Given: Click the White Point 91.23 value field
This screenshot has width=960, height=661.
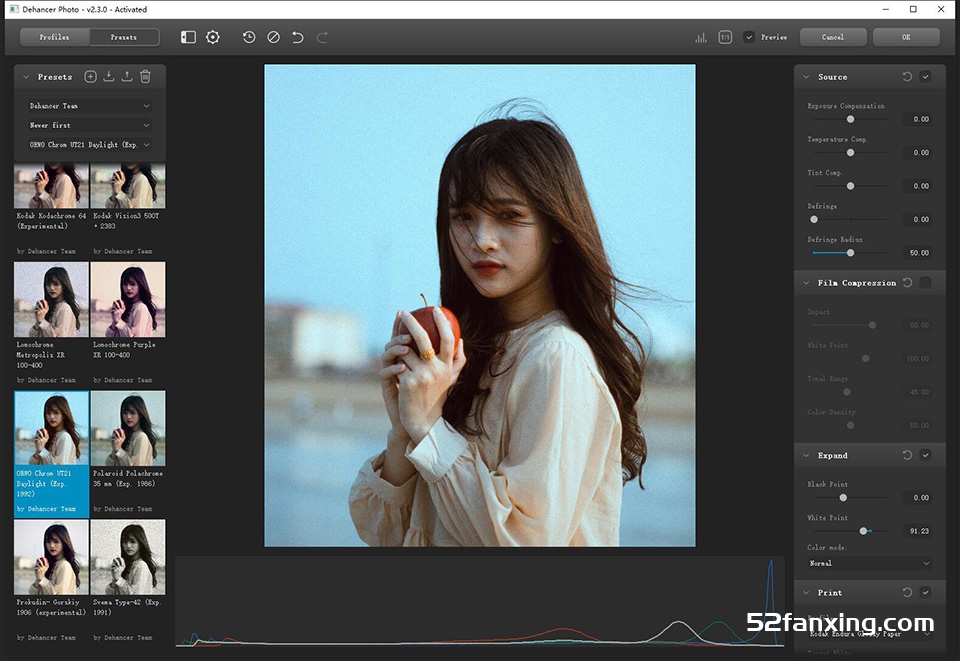Looking at the screenshot, I should pos(917,531).
